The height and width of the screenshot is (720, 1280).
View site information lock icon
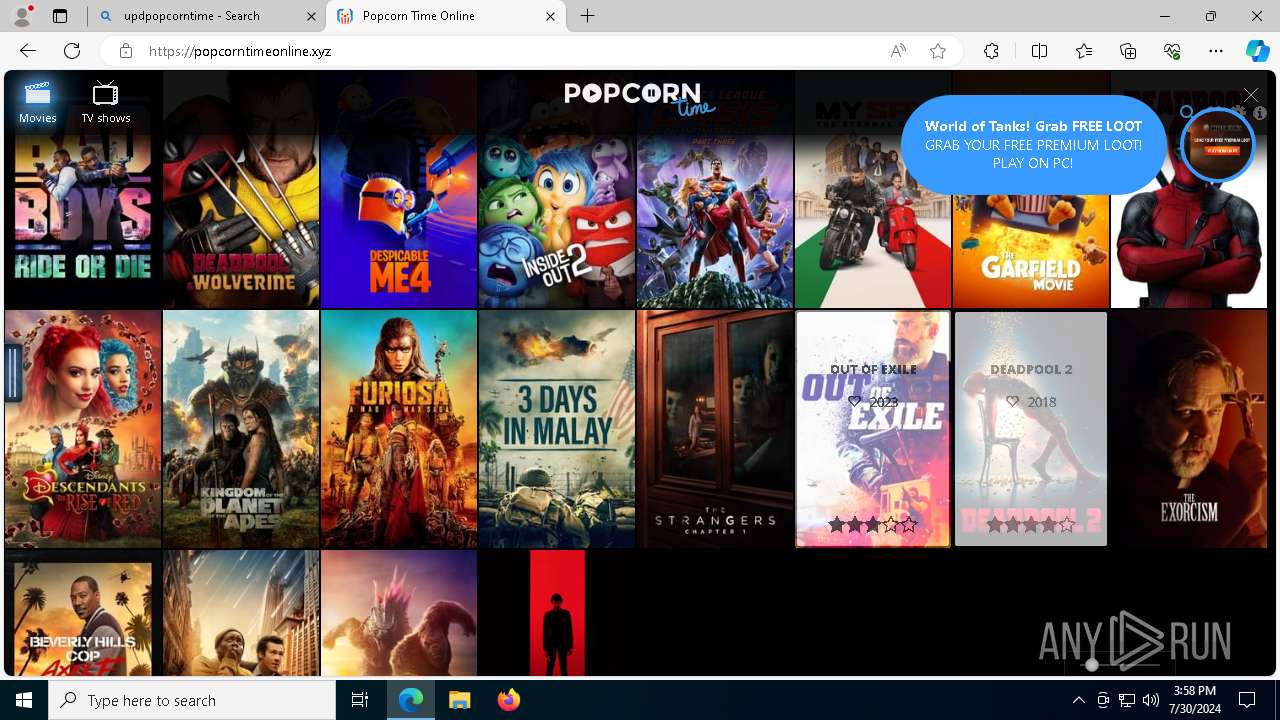pyautogui.click(x=126, y=51)
